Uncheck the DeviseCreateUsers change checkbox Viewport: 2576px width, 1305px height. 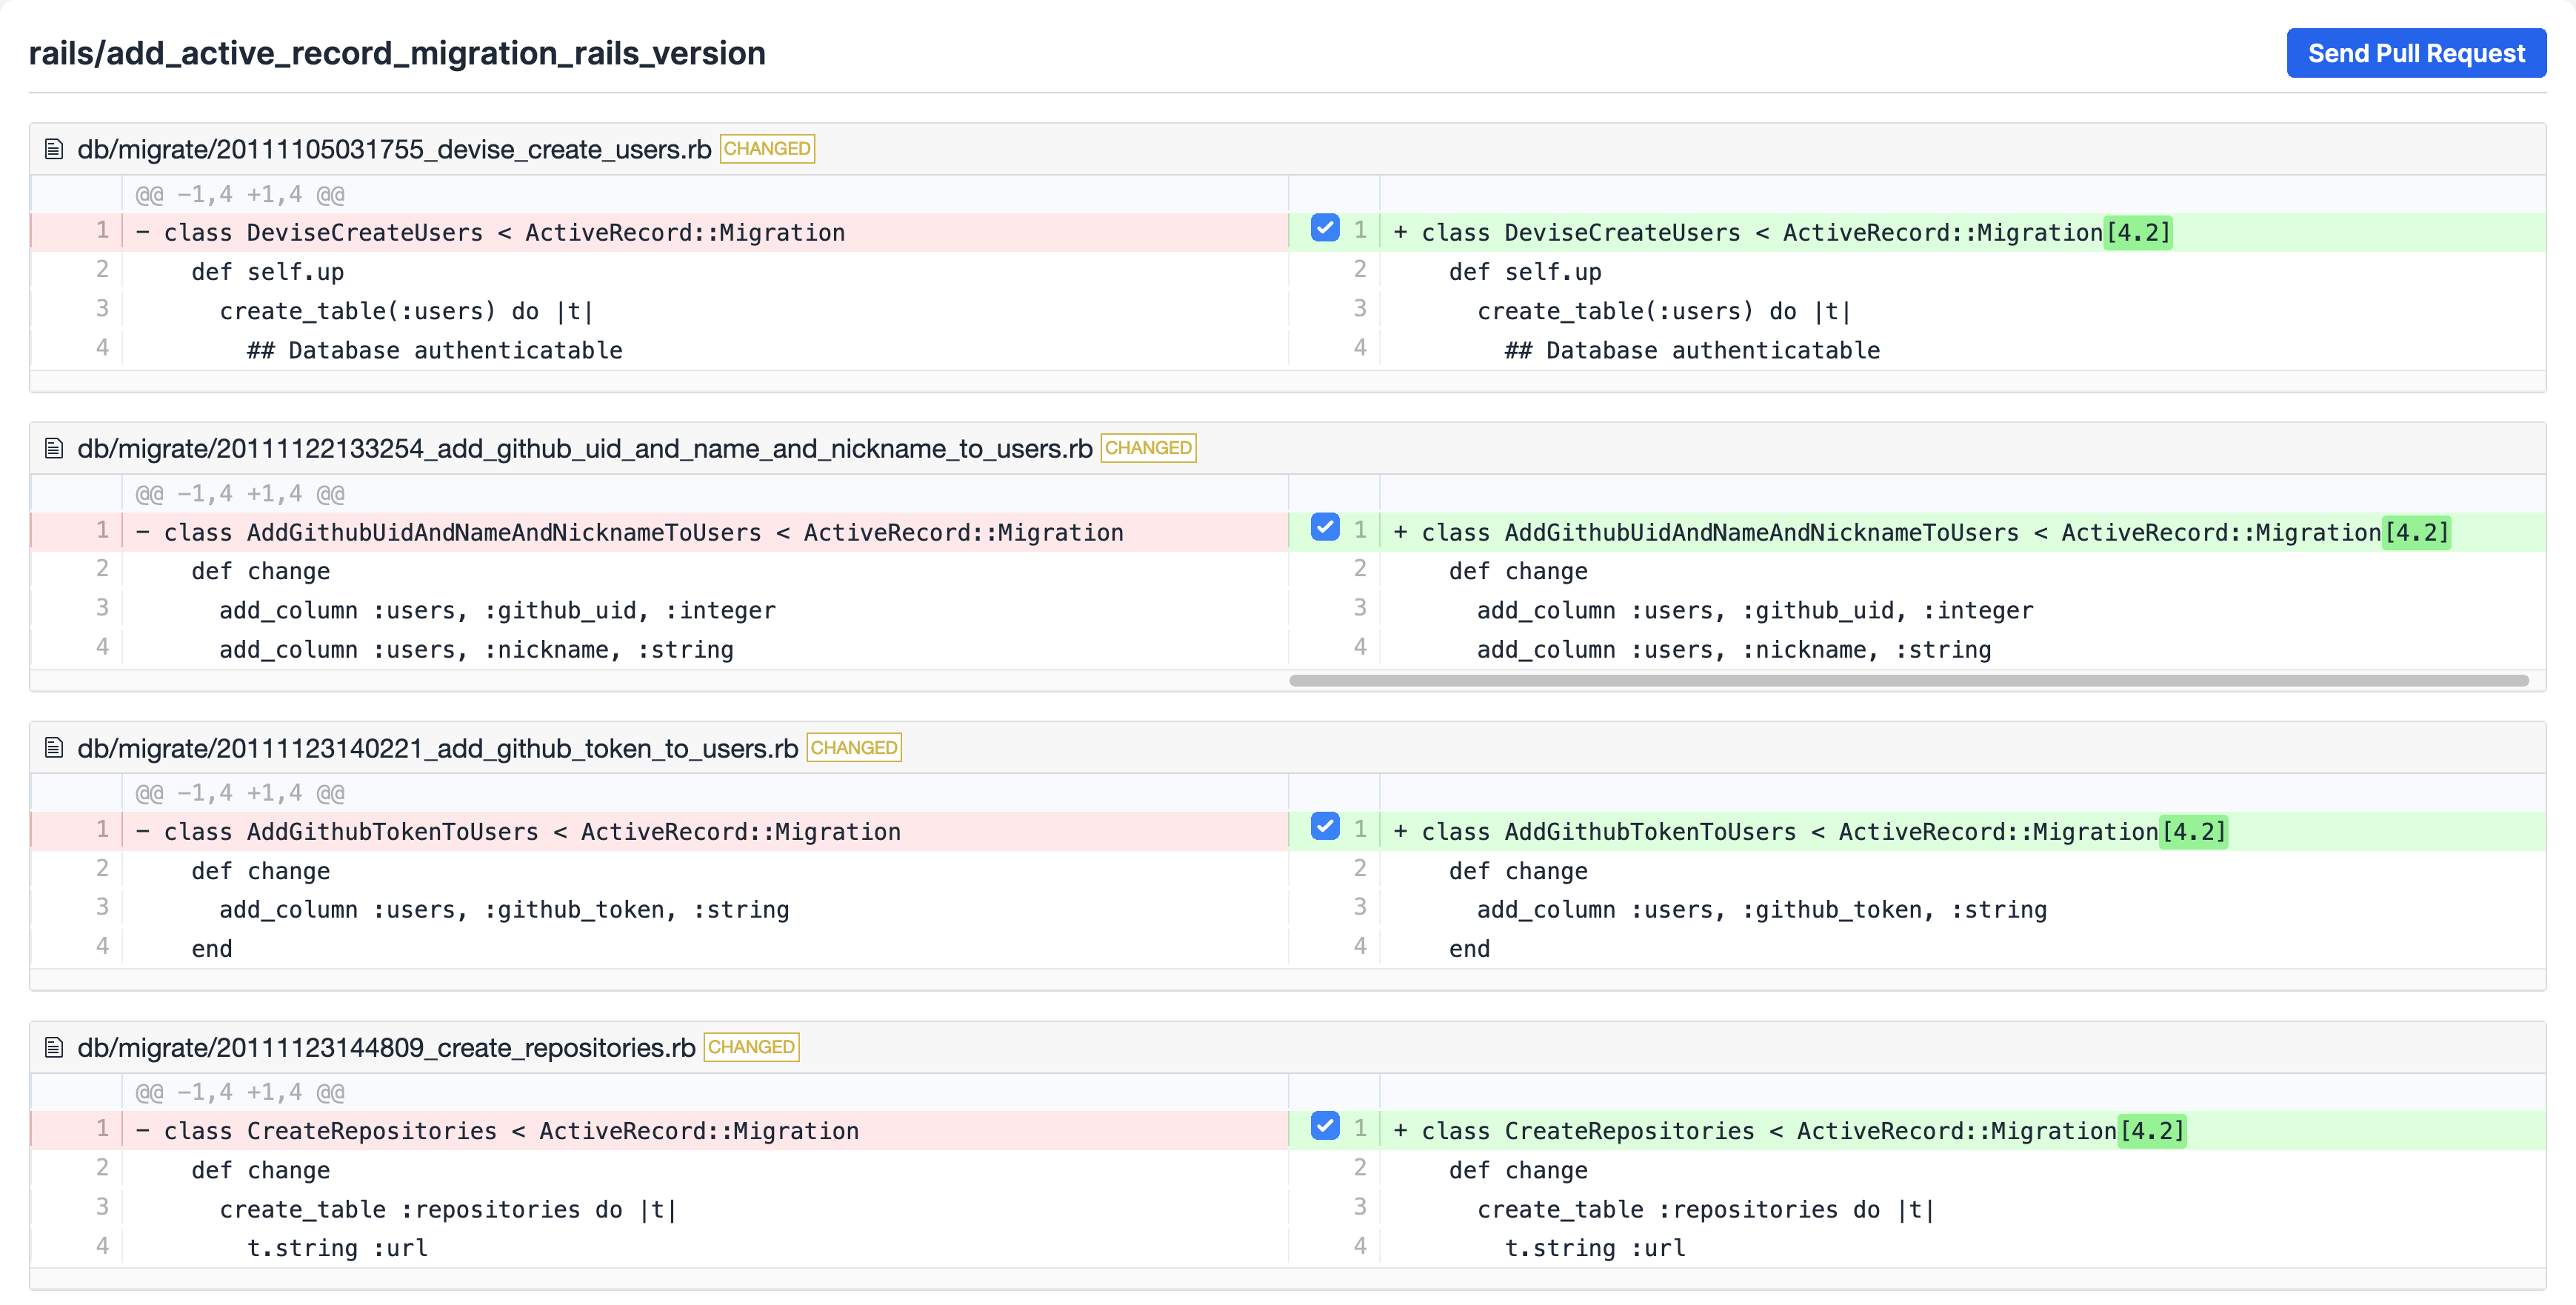1325,228
